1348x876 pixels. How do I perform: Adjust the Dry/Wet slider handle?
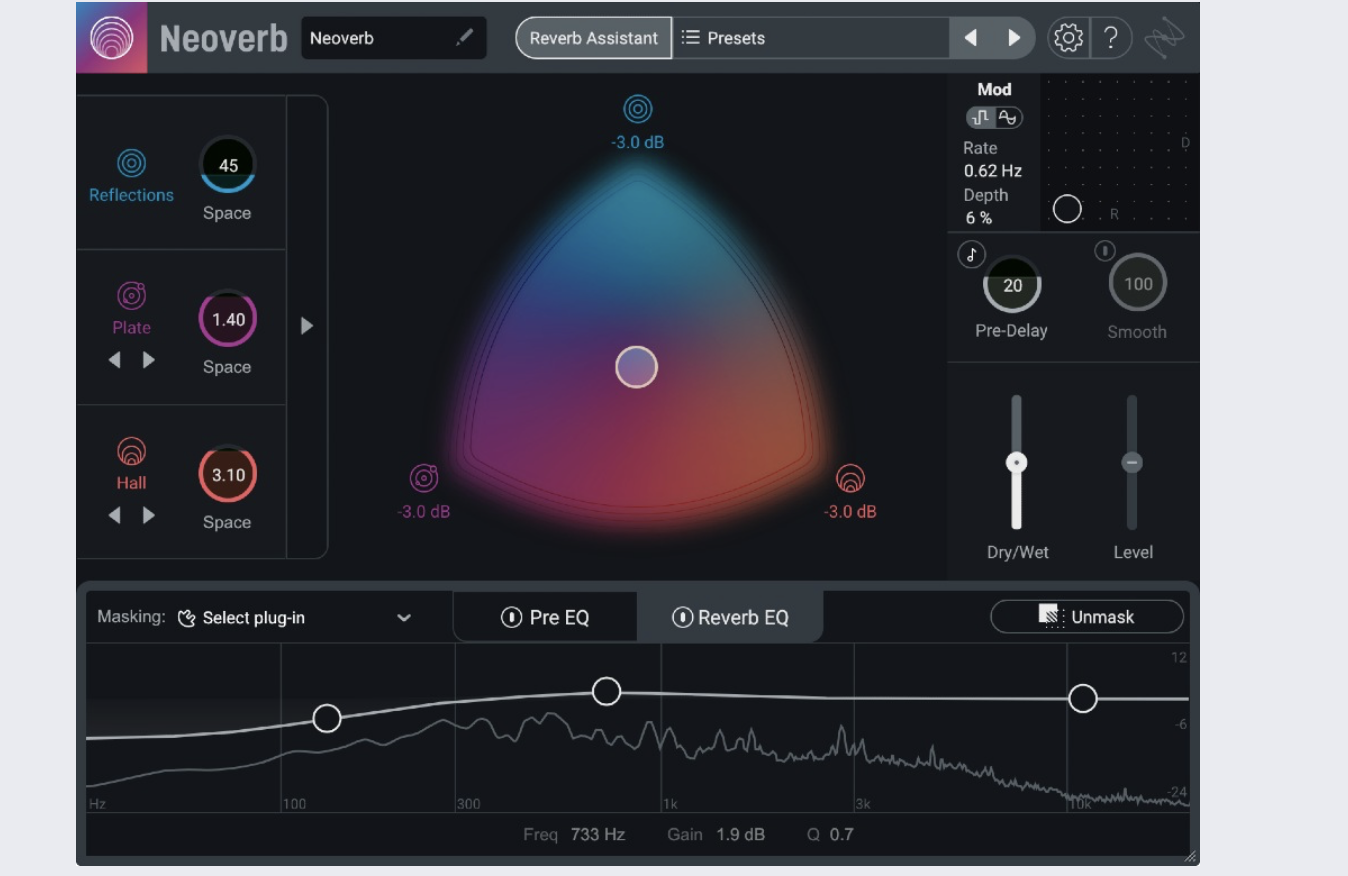click(x=1016, y=462)
